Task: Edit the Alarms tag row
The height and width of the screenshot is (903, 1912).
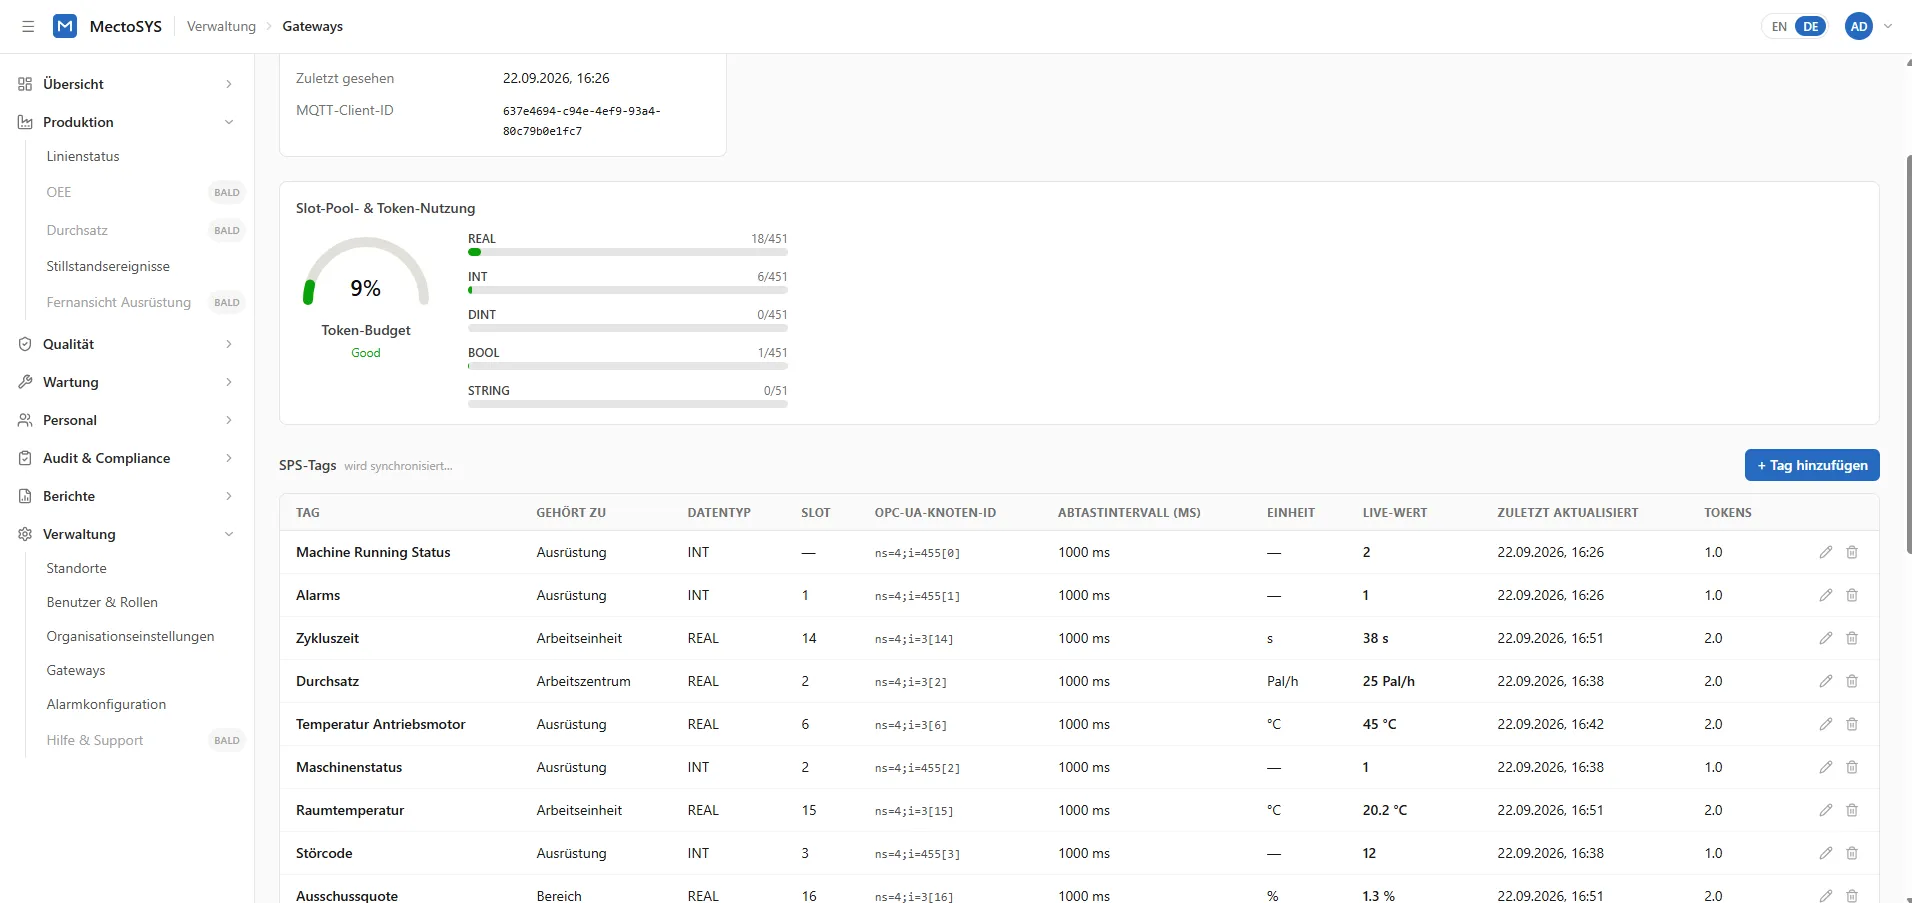Action: tap(1826, 595)
